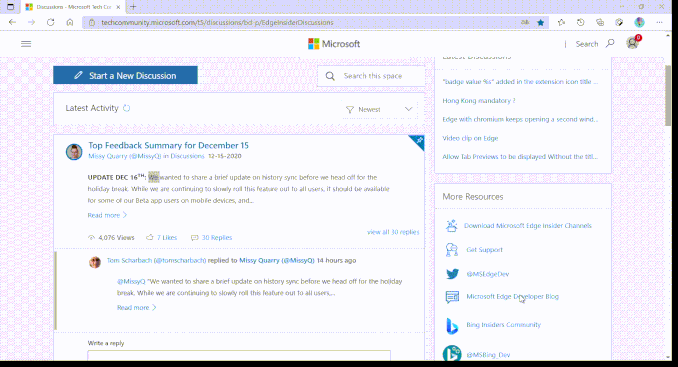Click the Microsoft logo
Image resolution: width=678 pixels, height=367 pixels.
pos(334,44)
